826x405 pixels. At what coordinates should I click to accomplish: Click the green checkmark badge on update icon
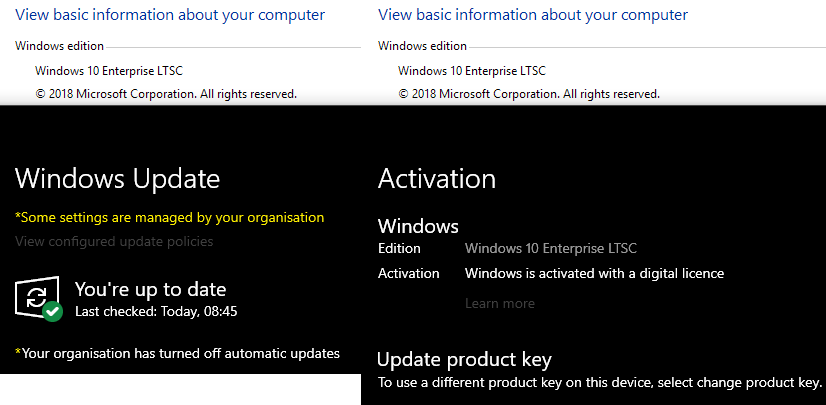click(53, 311)
